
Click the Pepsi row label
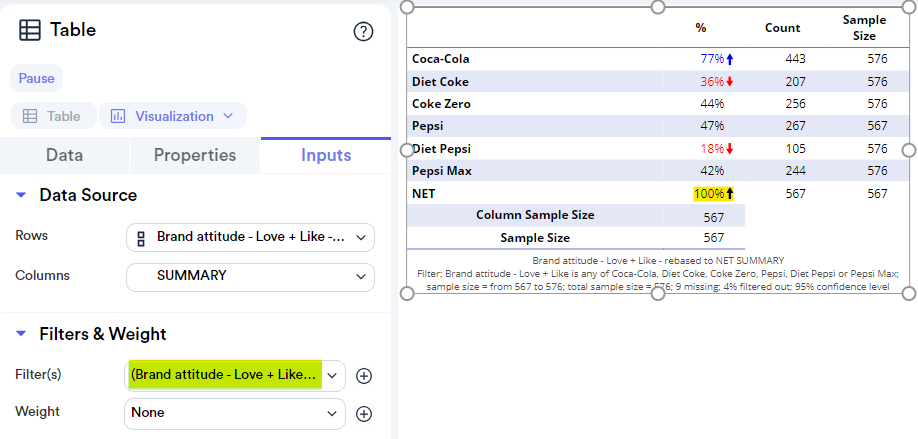pyautogui.click(x=427, y=126)
